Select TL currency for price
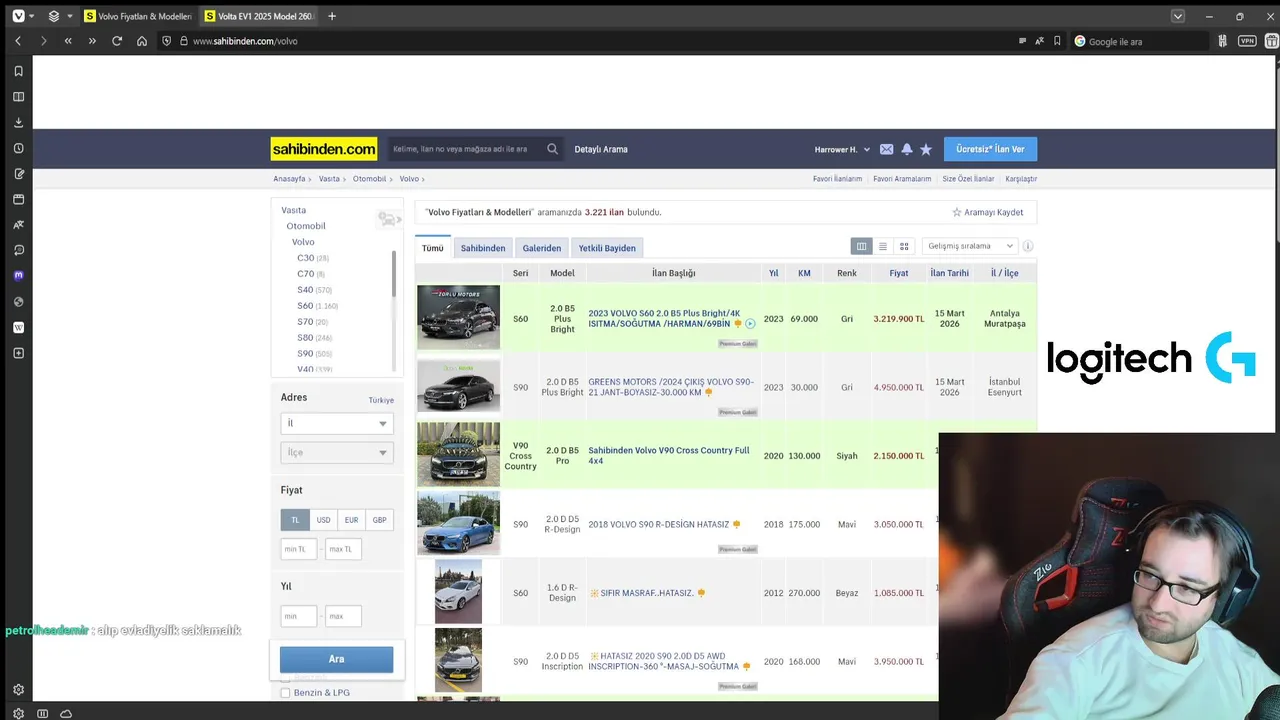1280x720 pixels. click(x=295, y=520)
